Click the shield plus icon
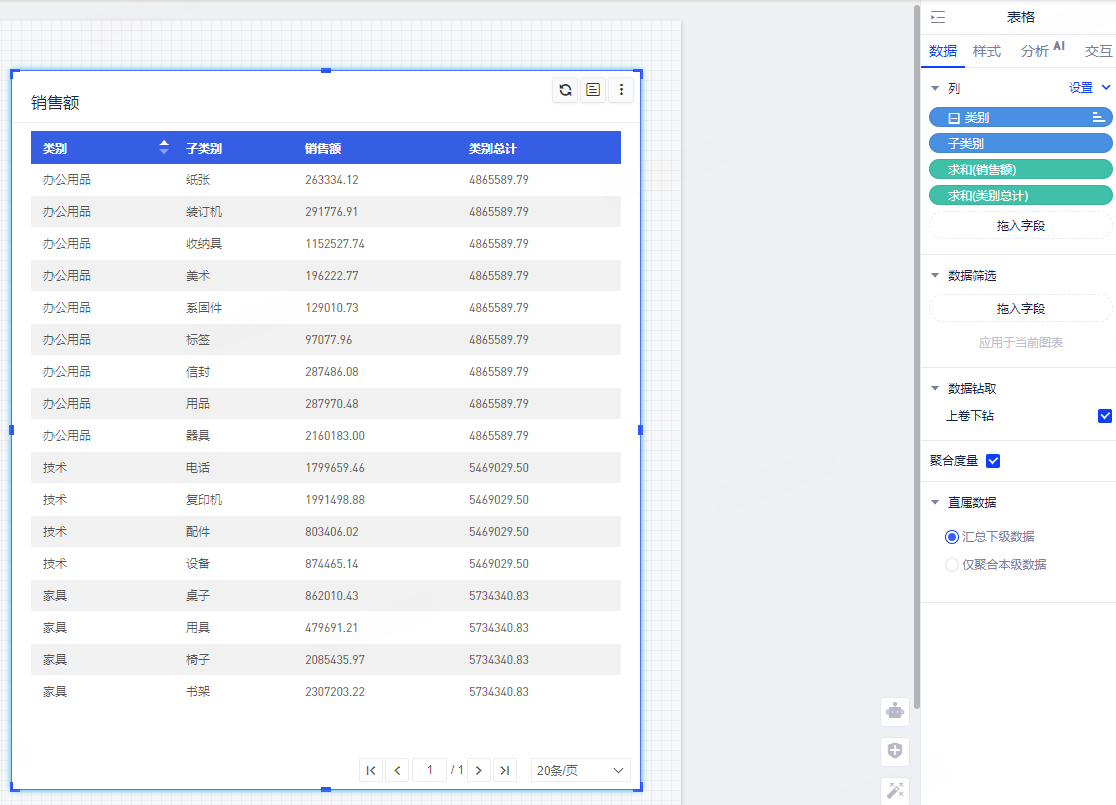Image resolution: width=1116 pixels, height=805 pixels. click(x=895, y=751)
